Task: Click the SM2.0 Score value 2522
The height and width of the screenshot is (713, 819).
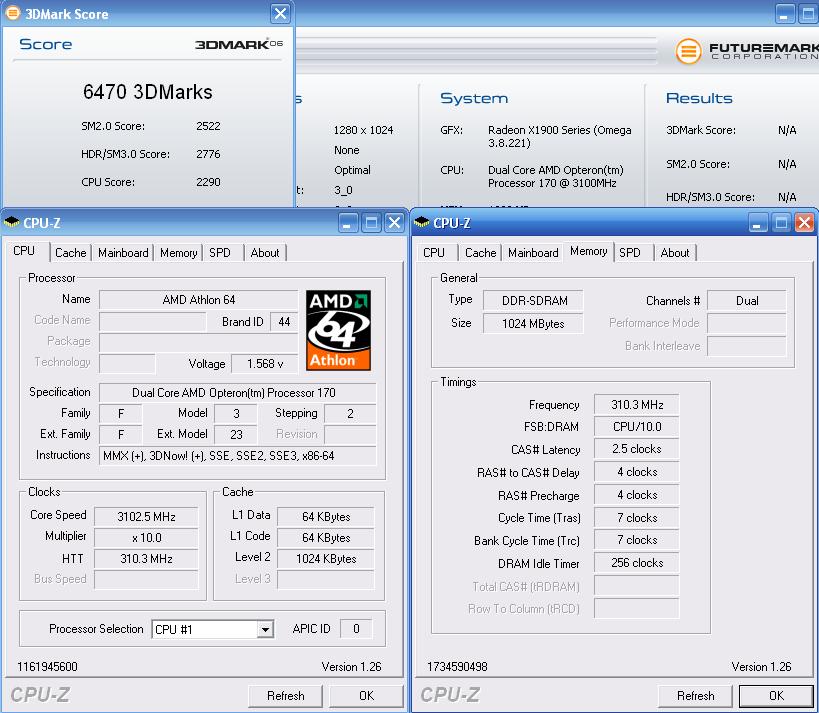Action: [x=208, y=126]
